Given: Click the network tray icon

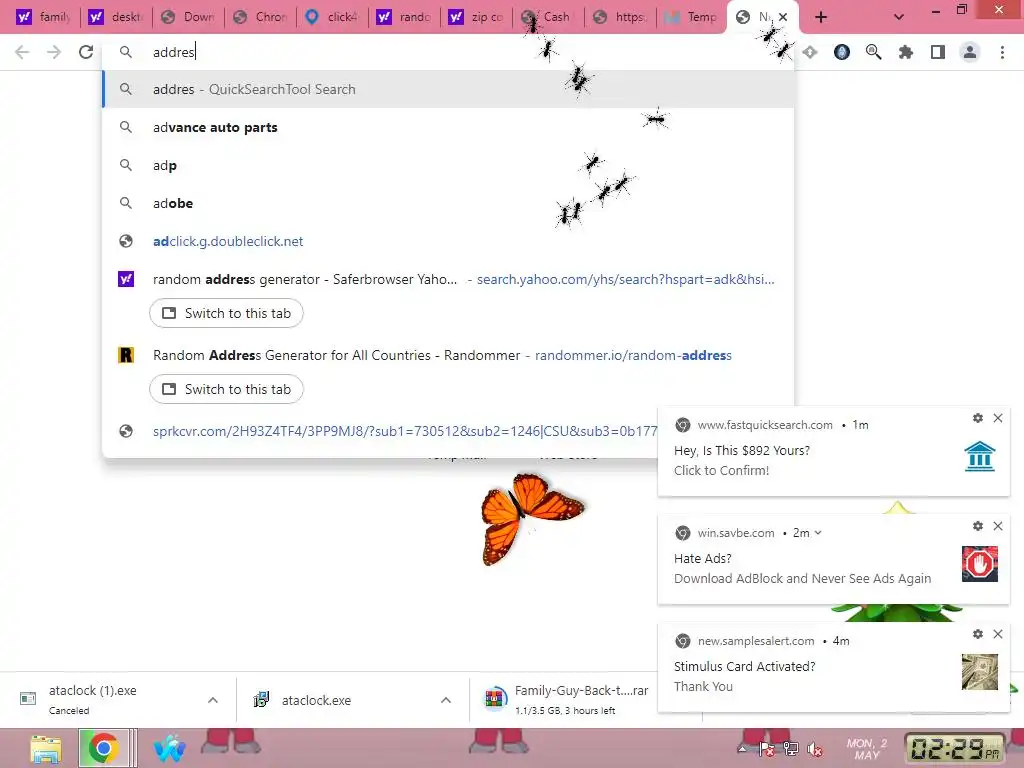Looking at the screenshot, I should coord(791,750).
